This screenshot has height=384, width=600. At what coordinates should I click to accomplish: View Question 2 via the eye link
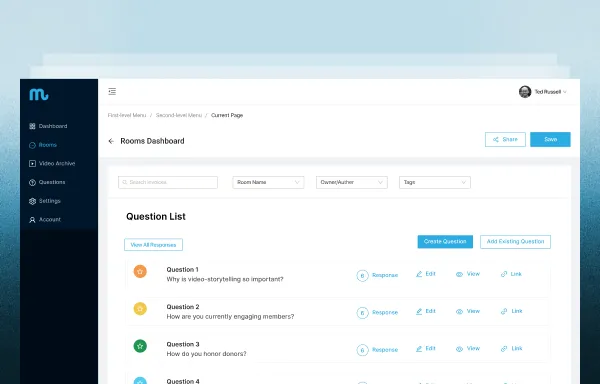pyautogui.click(x=468, y=311)
